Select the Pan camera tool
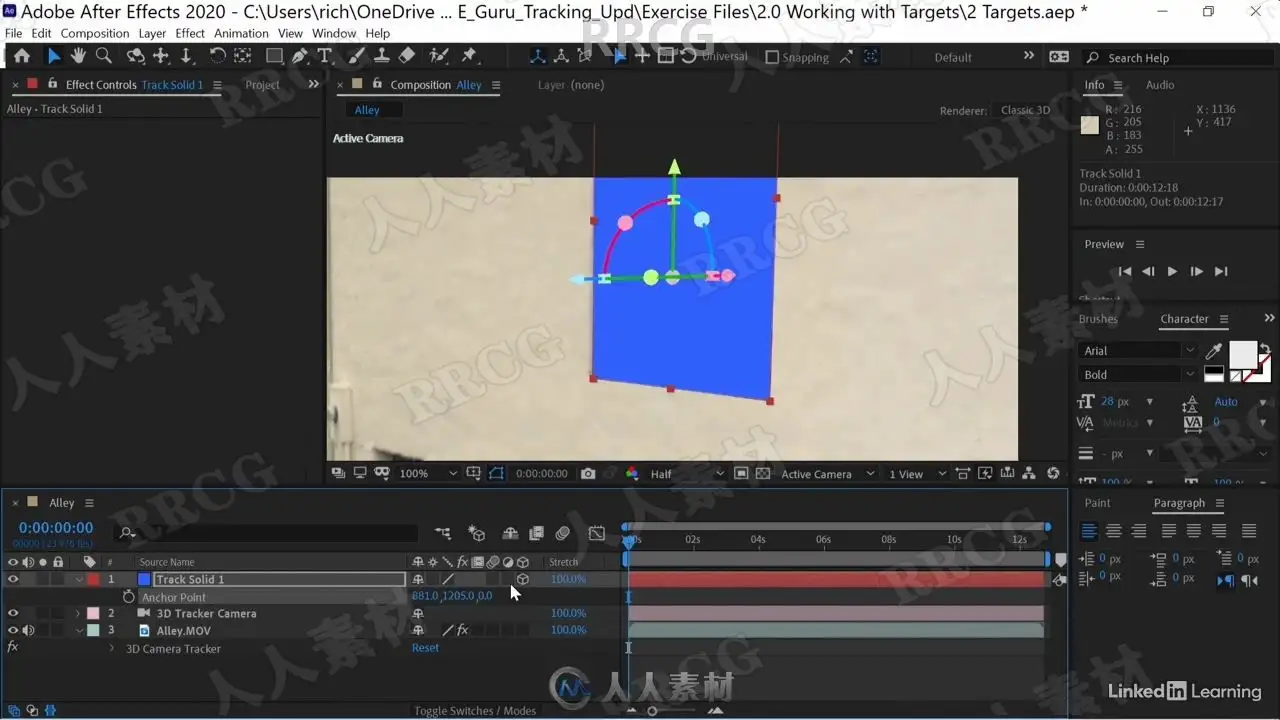 point(160,57)
